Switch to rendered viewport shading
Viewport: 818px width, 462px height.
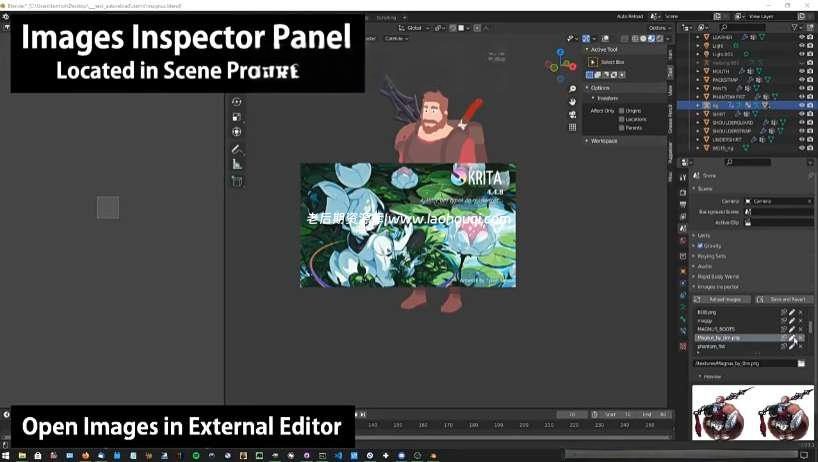tap(659, 39)
